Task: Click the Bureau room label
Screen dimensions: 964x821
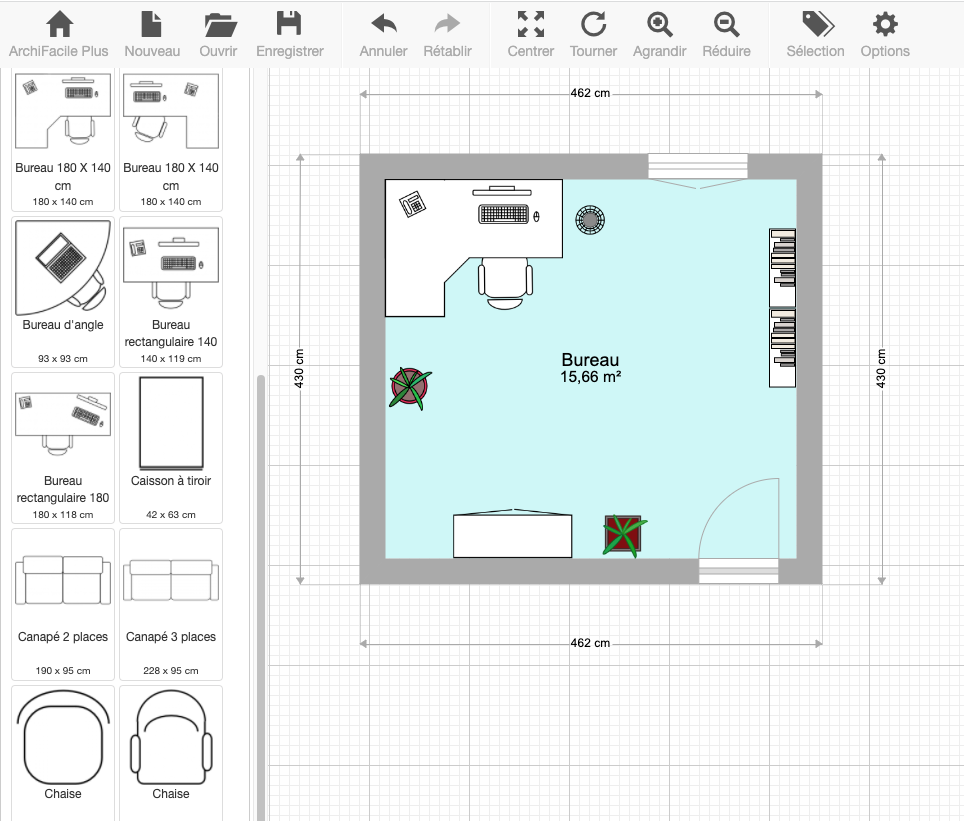Action: [x=590, y=360]
